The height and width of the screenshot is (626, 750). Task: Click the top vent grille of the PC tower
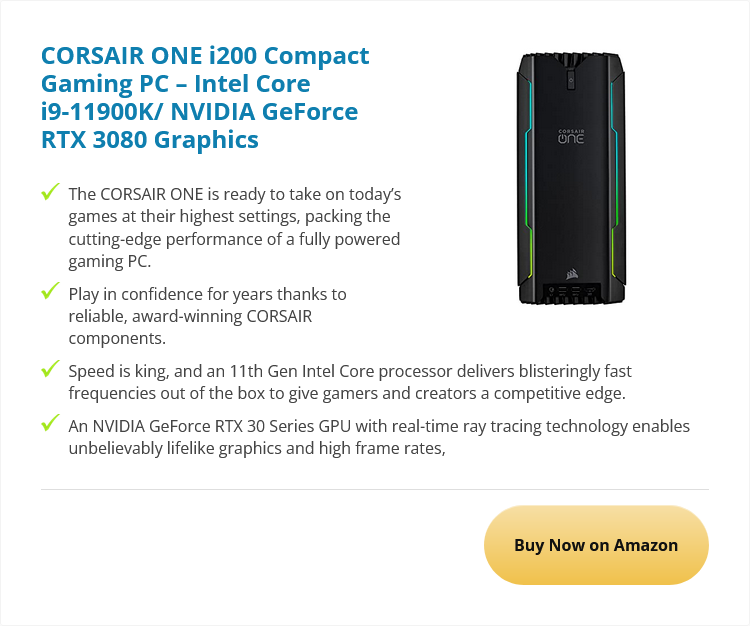[x=571, y=58]
